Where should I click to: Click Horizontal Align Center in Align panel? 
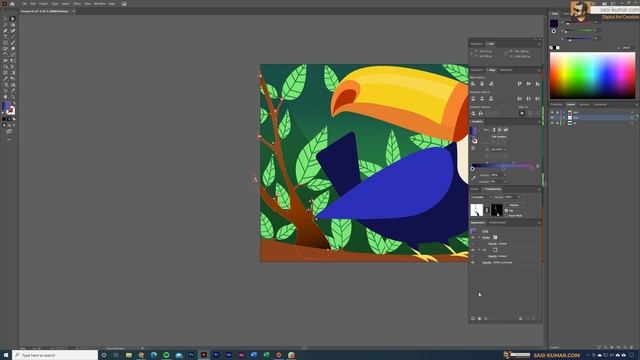tap(482, 84)
